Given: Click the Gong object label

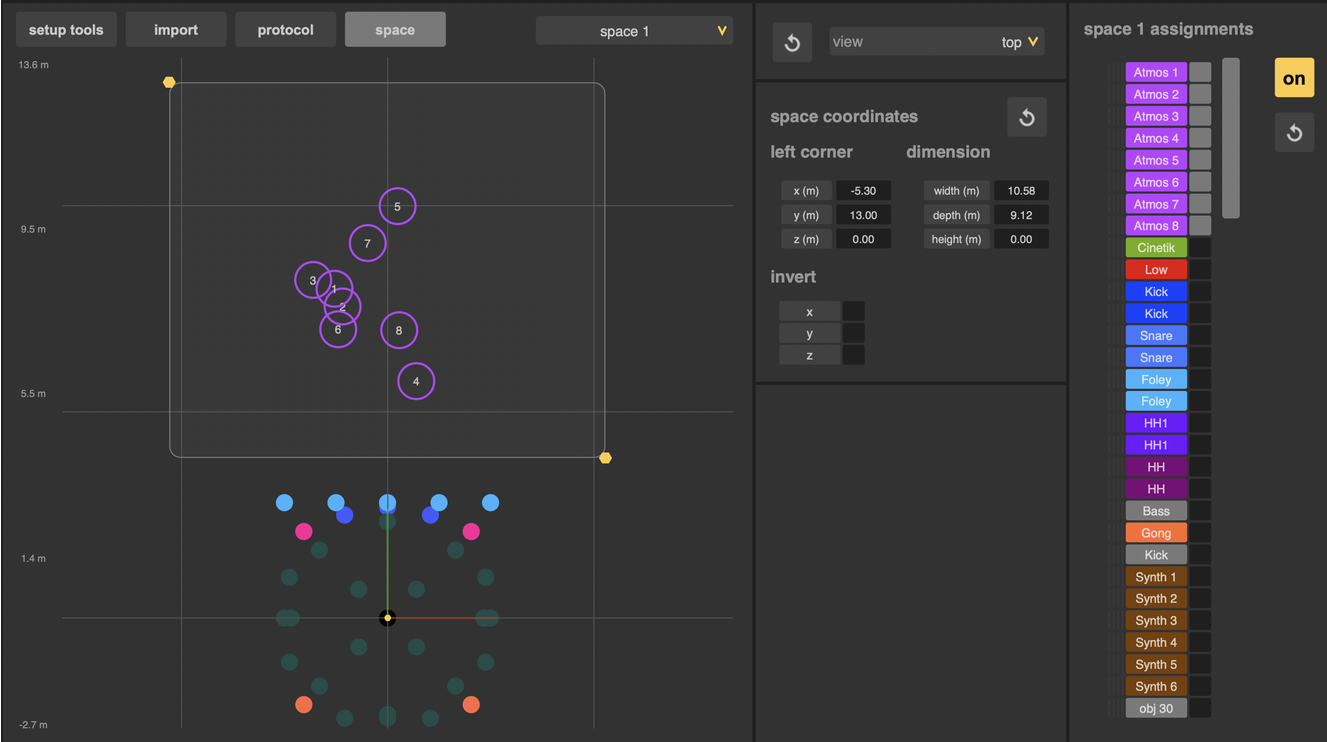Looking at the screenshot, I should click(x=1156, y=533).
